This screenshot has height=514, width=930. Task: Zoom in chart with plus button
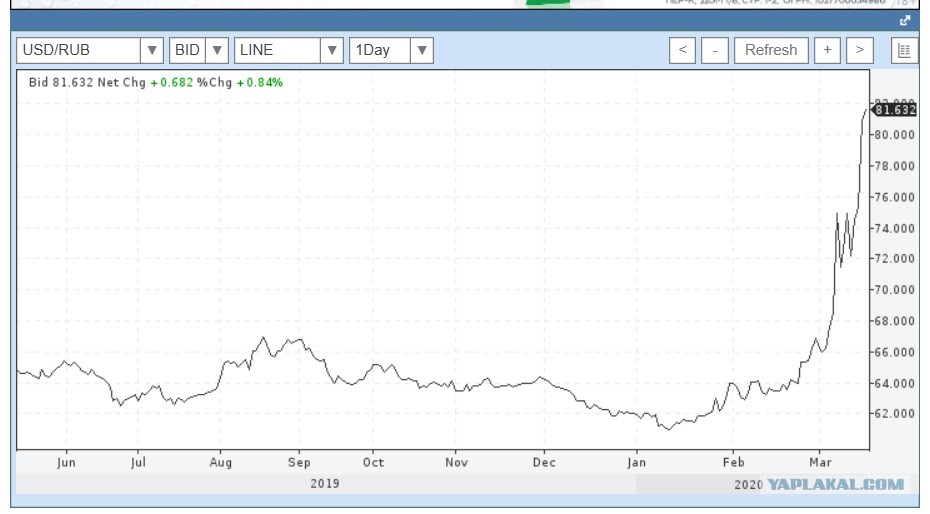(x=827, y=50)
